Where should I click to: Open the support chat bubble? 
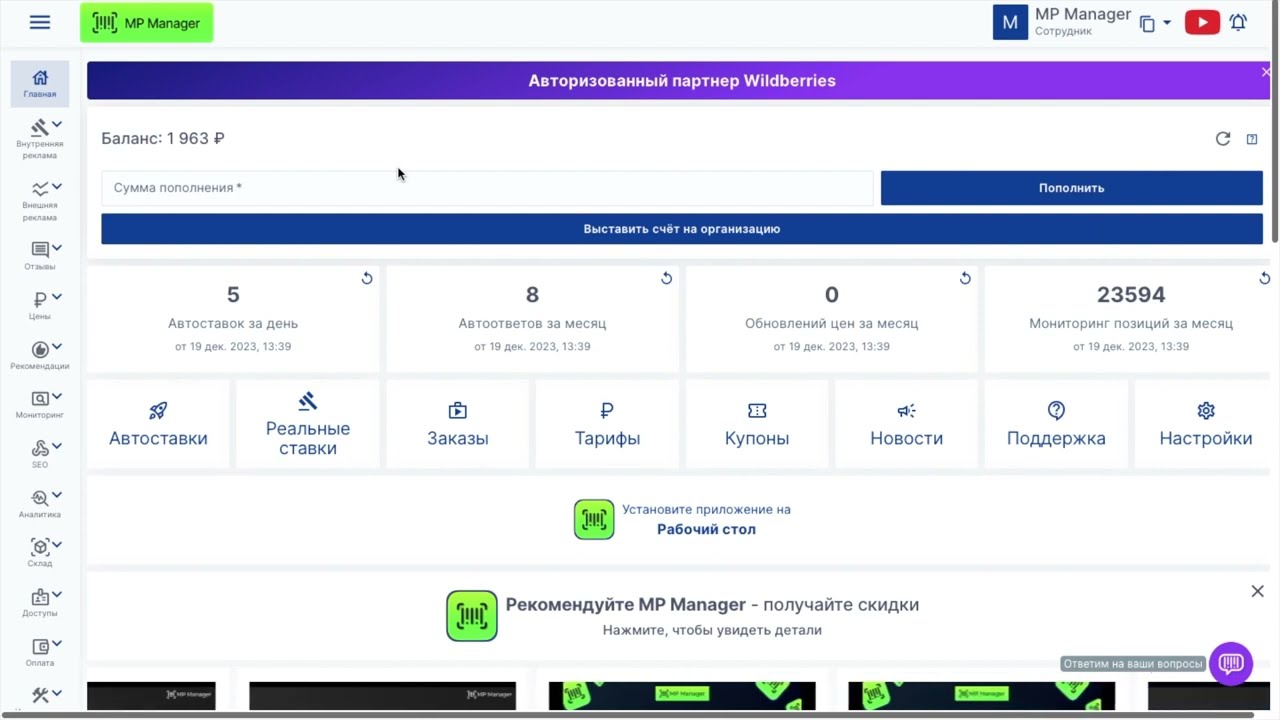click(x=1231, y=663)
